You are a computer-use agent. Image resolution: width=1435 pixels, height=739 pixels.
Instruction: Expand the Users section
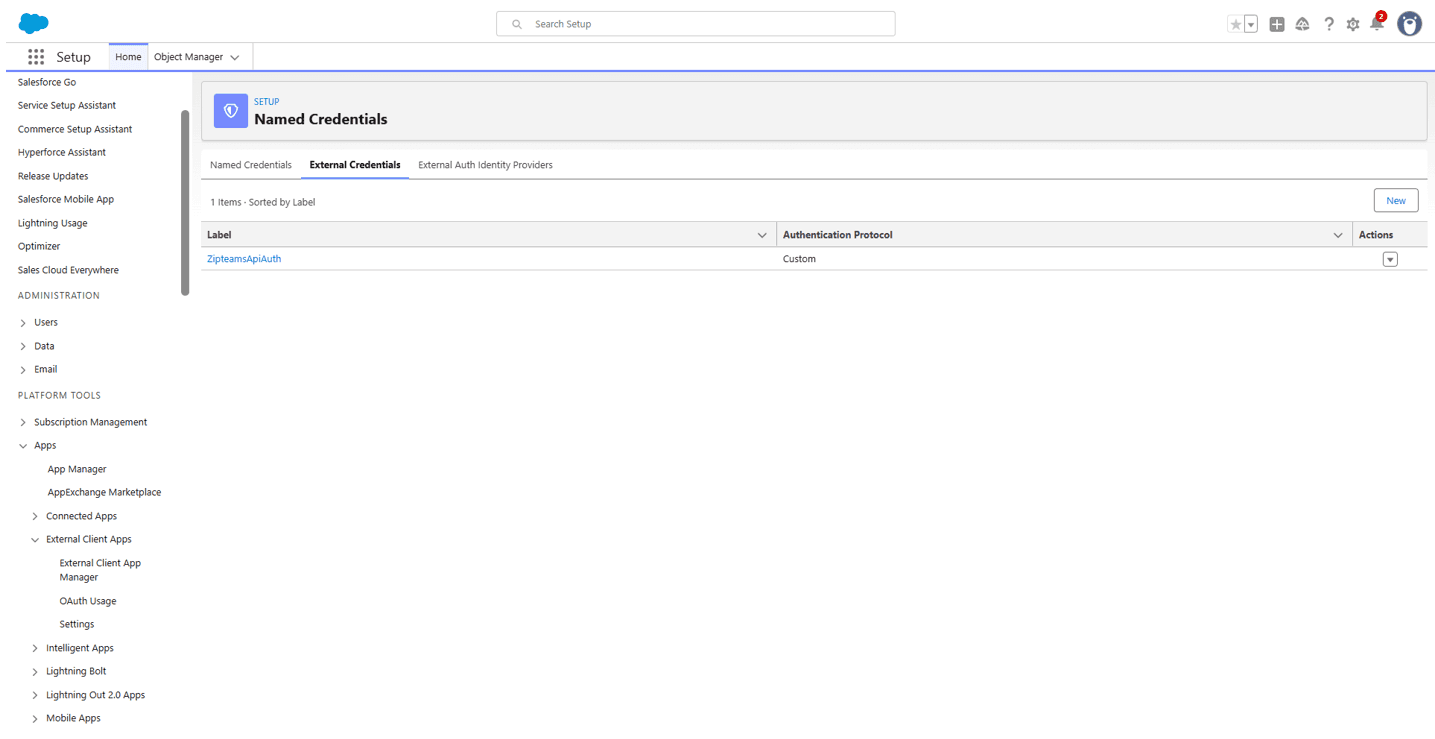[23, 323]
